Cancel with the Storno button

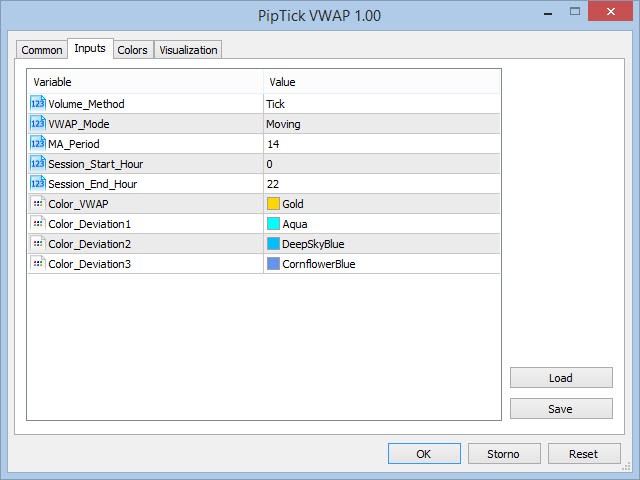click(504, 453)
